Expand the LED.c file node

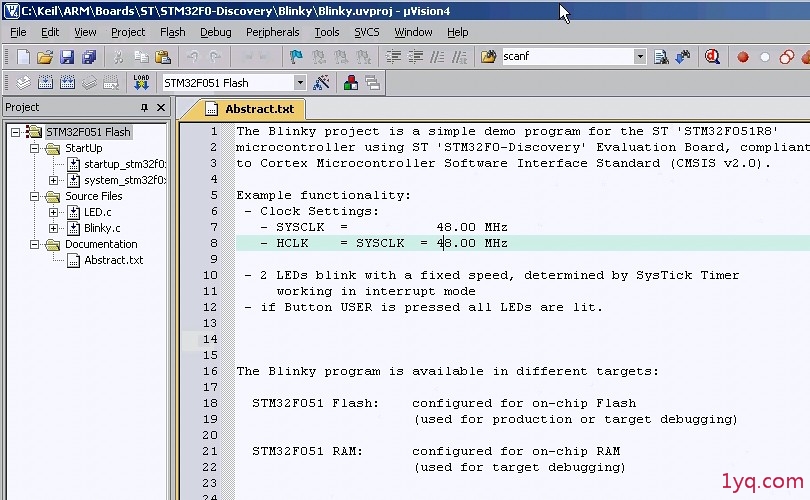click(53, 212)
